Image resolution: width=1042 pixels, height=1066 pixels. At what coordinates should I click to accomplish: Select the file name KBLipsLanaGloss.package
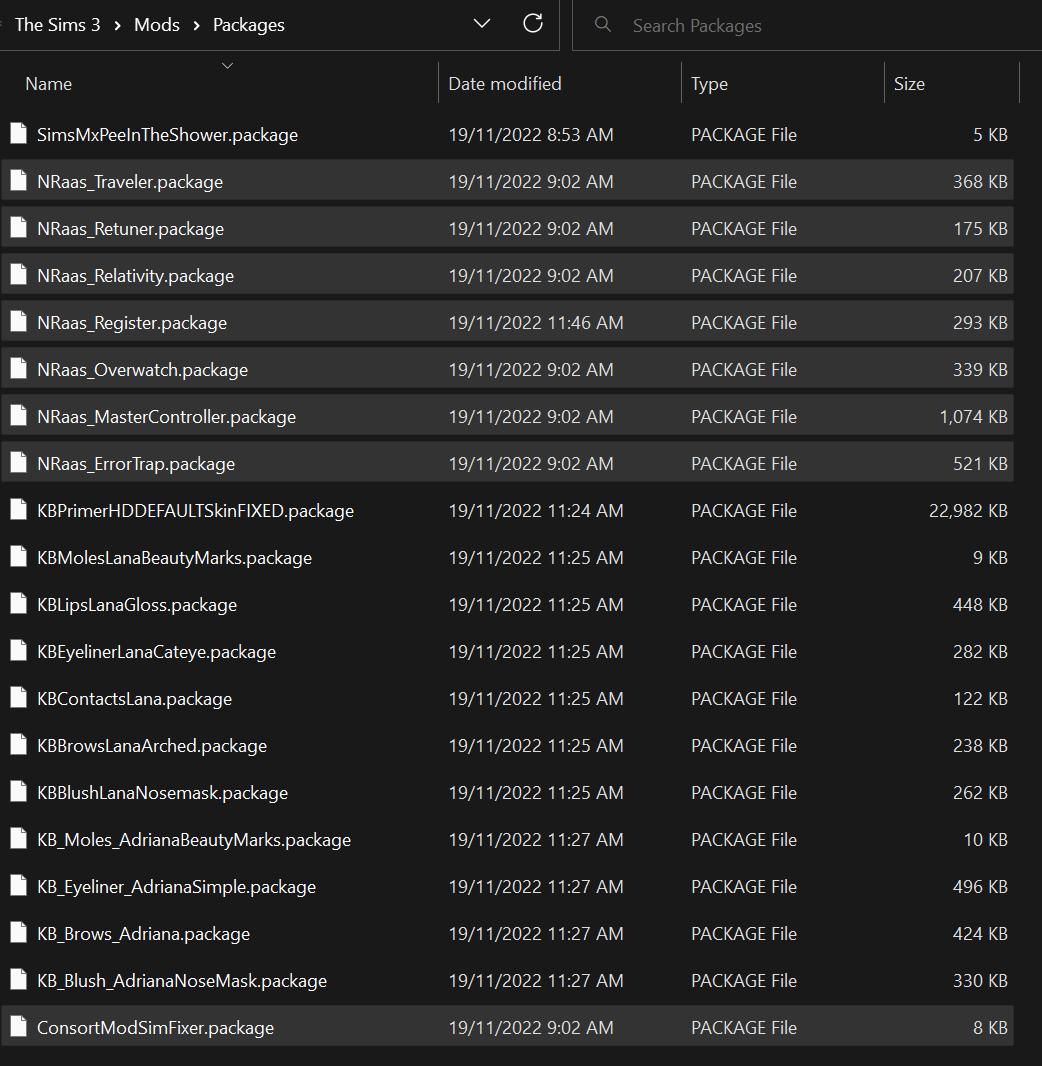click(x=137, y=604)
